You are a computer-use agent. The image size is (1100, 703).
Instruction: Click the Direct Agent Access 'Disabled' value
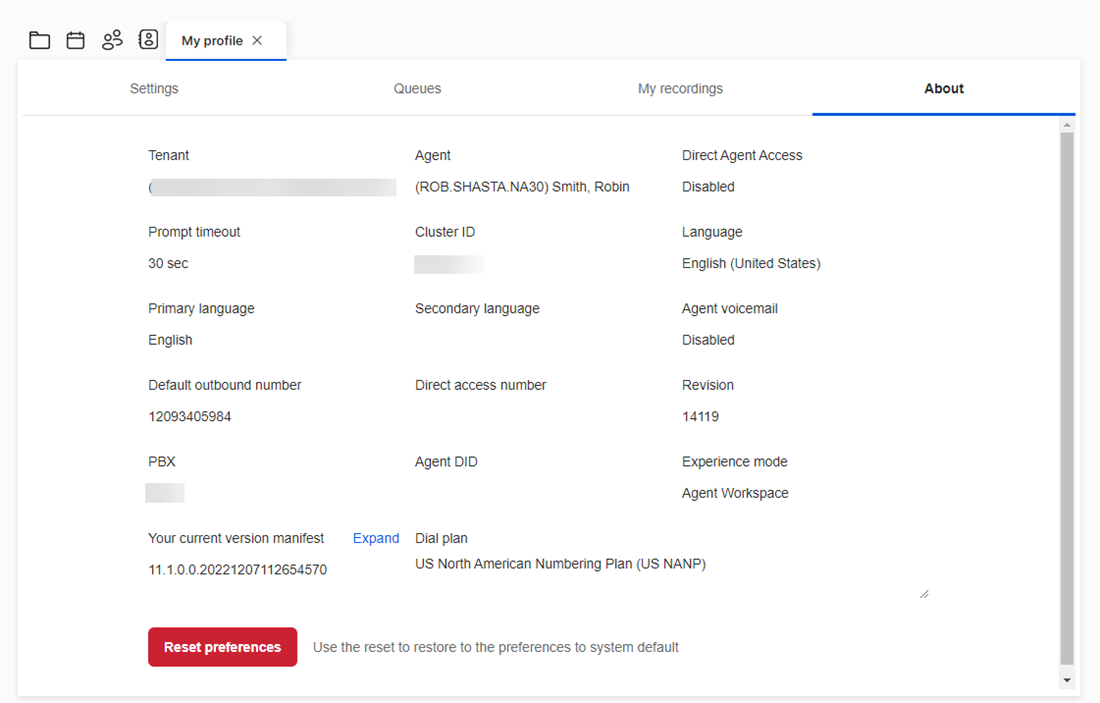708,187
